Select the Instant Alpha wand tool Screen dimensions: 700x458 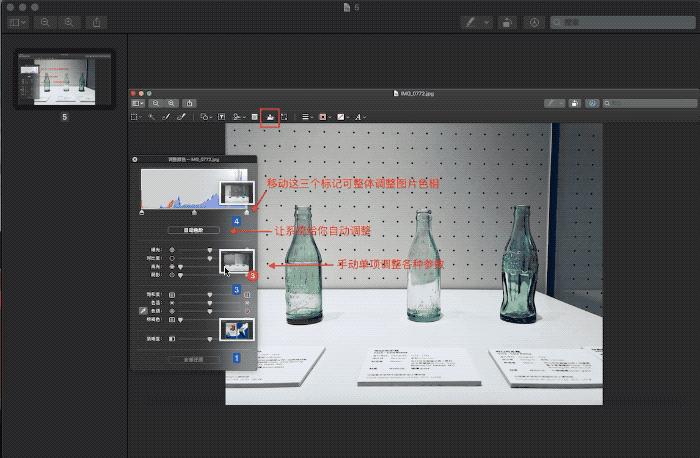click(152, 117)
